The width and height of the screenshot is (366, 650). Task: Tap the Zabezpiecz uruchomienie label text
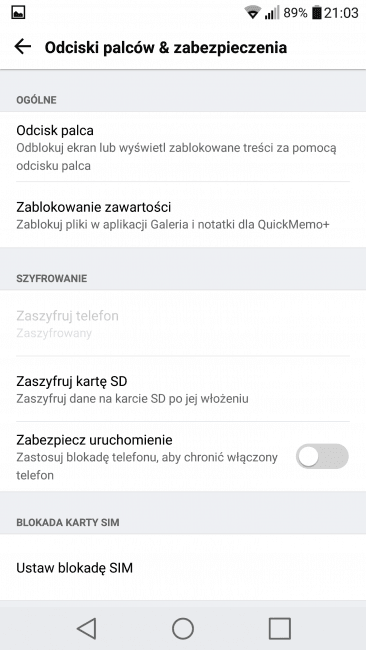(x=94, y=439)
